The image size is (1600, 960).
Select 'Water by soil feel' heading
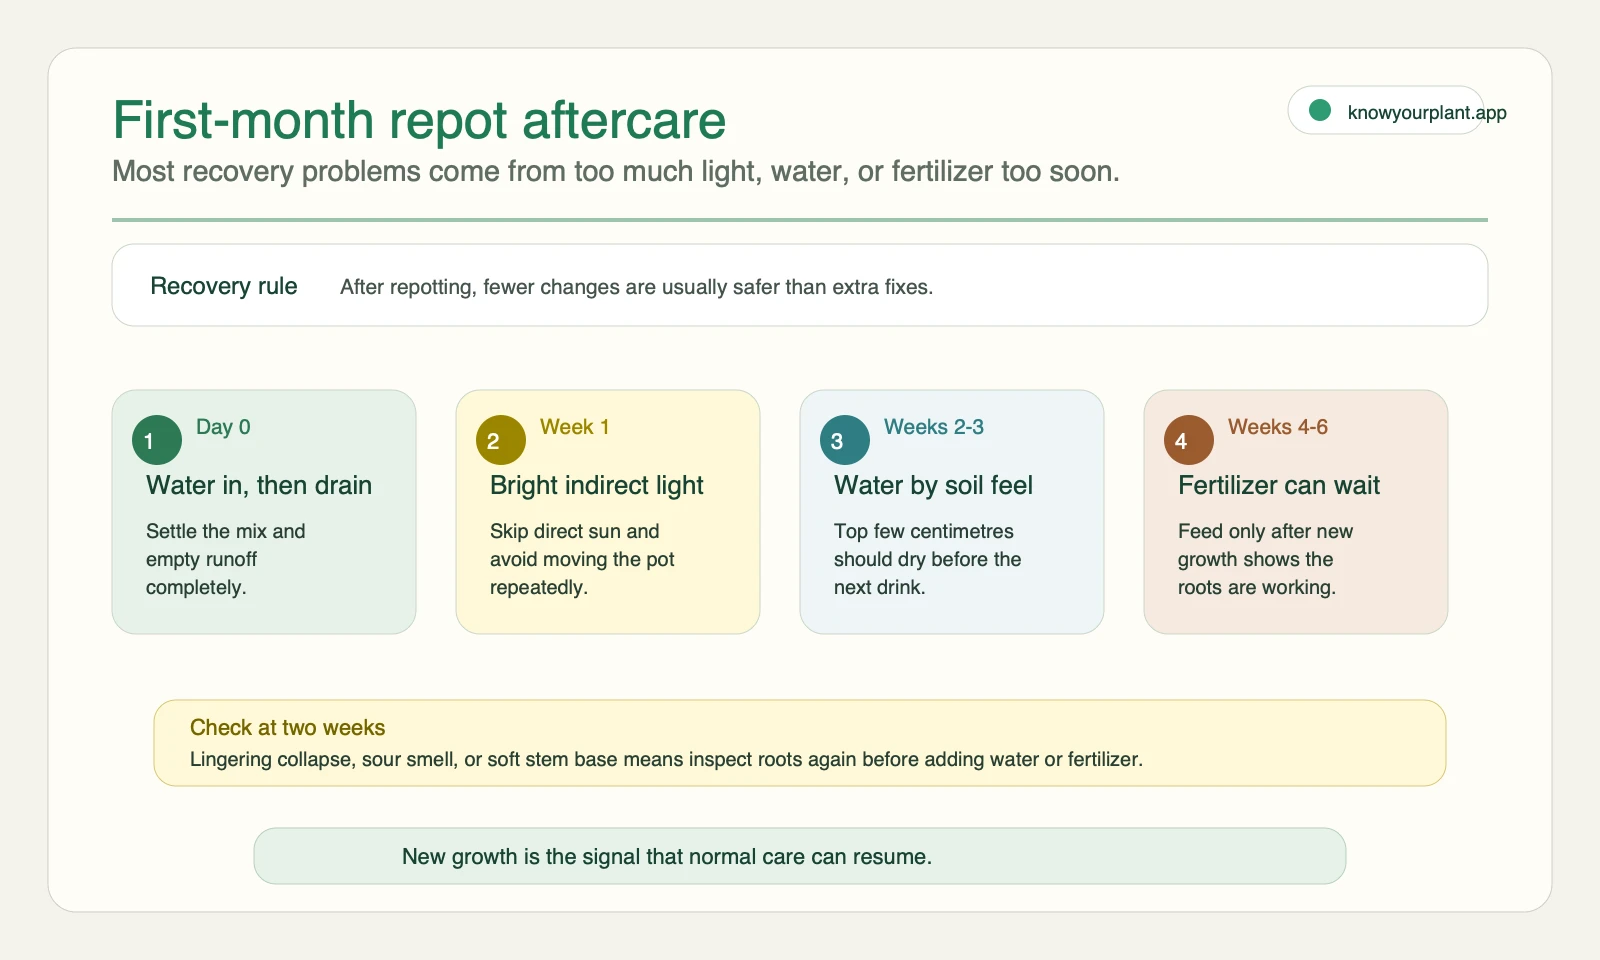point(933,486)
